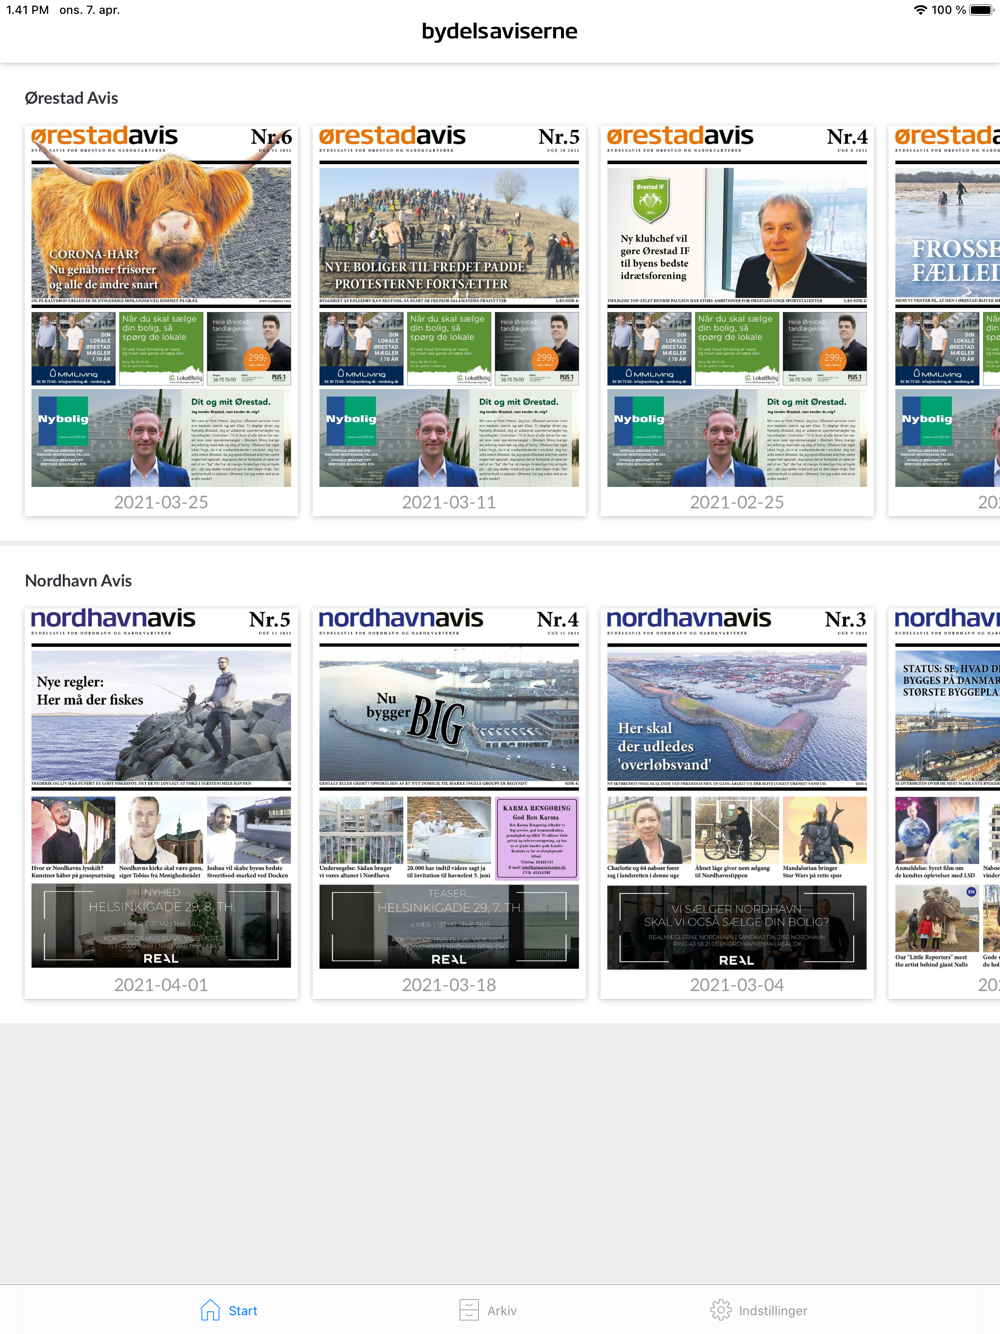Open Ørestad Avis Nr.4 cover

pos(737,306)
